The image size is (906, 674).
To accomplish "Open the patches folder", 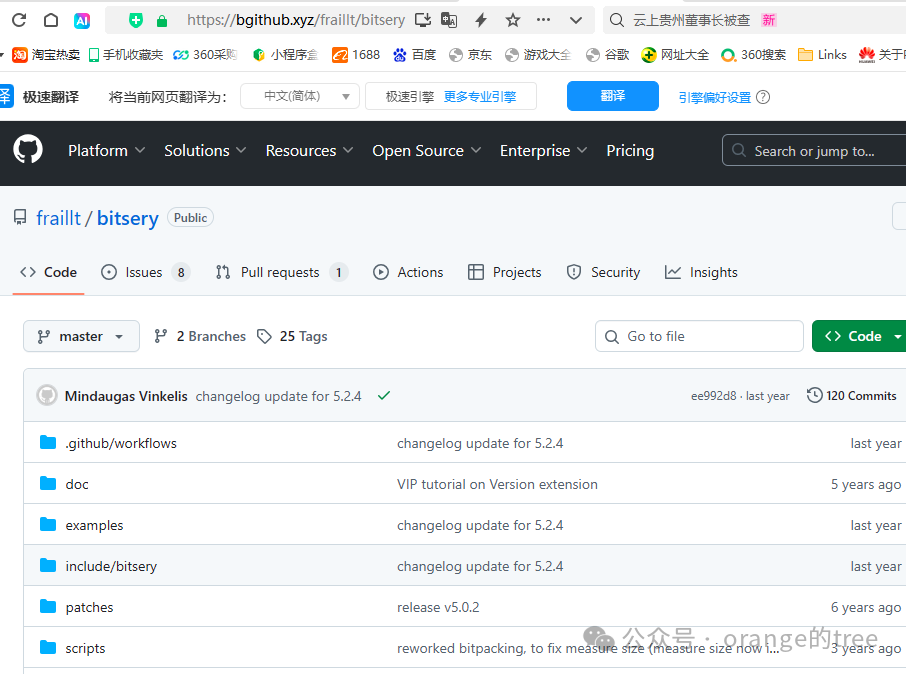I will point(89,608).
